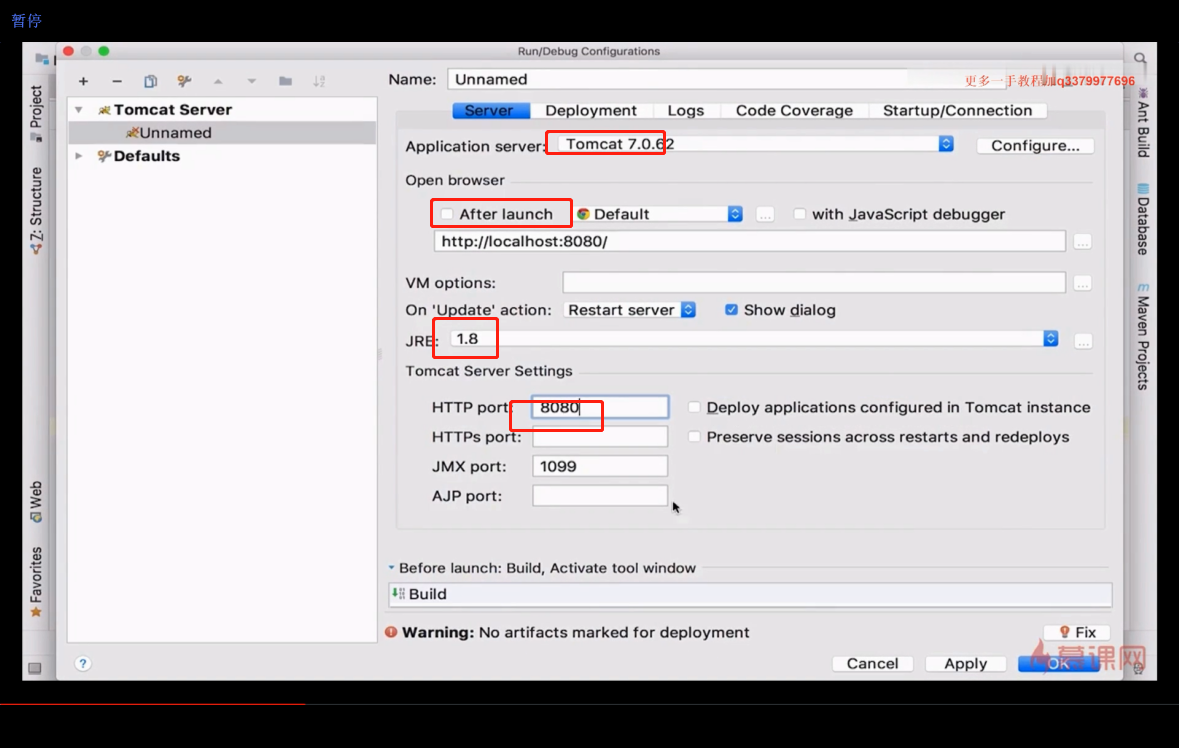Click AJP port field

click(x=600, y=495)
